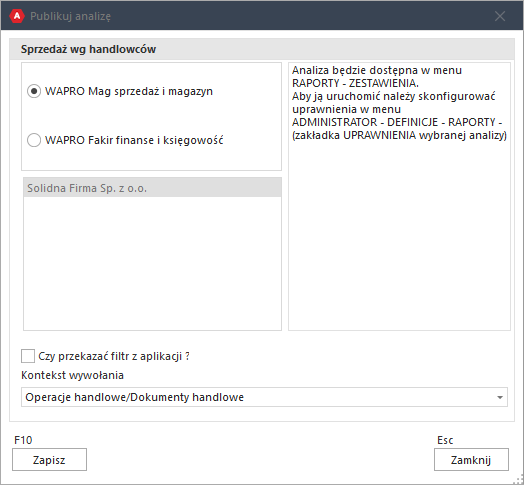Click the resize grip in the dialog corner
Viewport: 524px width, 485px height.
[x=519, y=479]
